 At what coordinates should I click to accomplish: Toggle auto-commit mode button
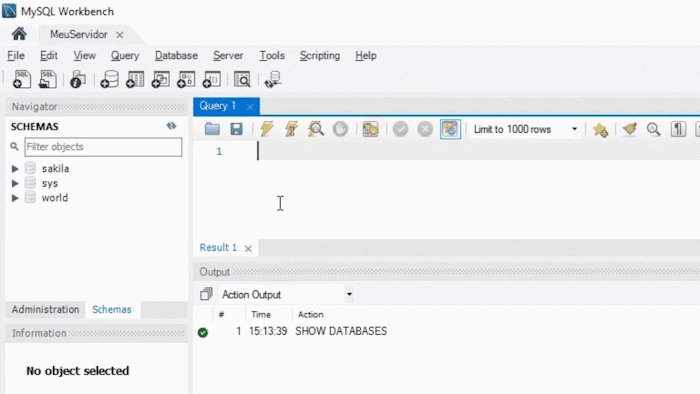(450, 129)
